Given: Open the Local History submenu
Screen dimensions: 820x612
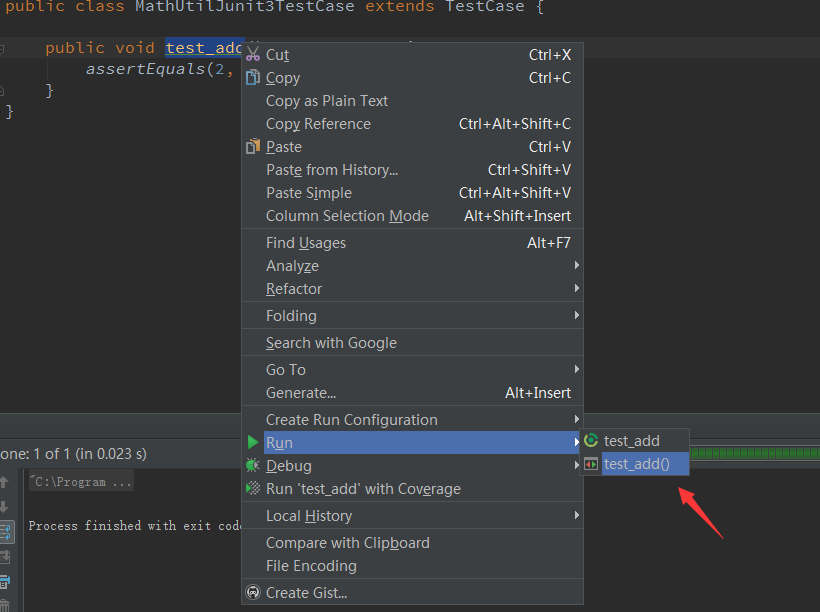Looking at the screenshot, I should [x=412, y=516].
